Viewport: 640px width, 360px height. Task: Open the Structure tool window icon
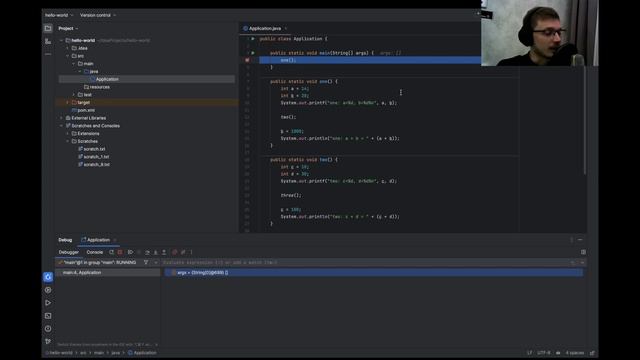[48, 41]
